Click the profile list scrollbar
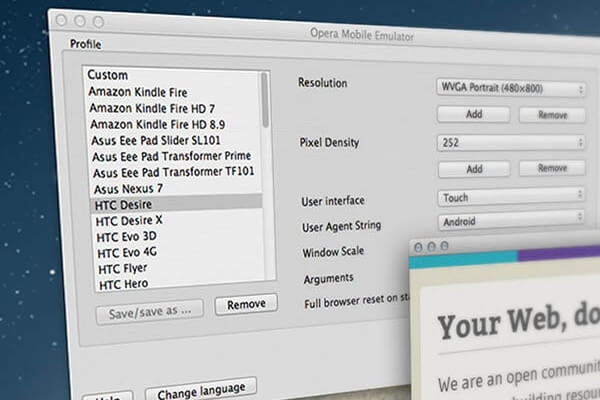Image resolution: width=600 pixels, height=400 pixels. coord(265,100)
